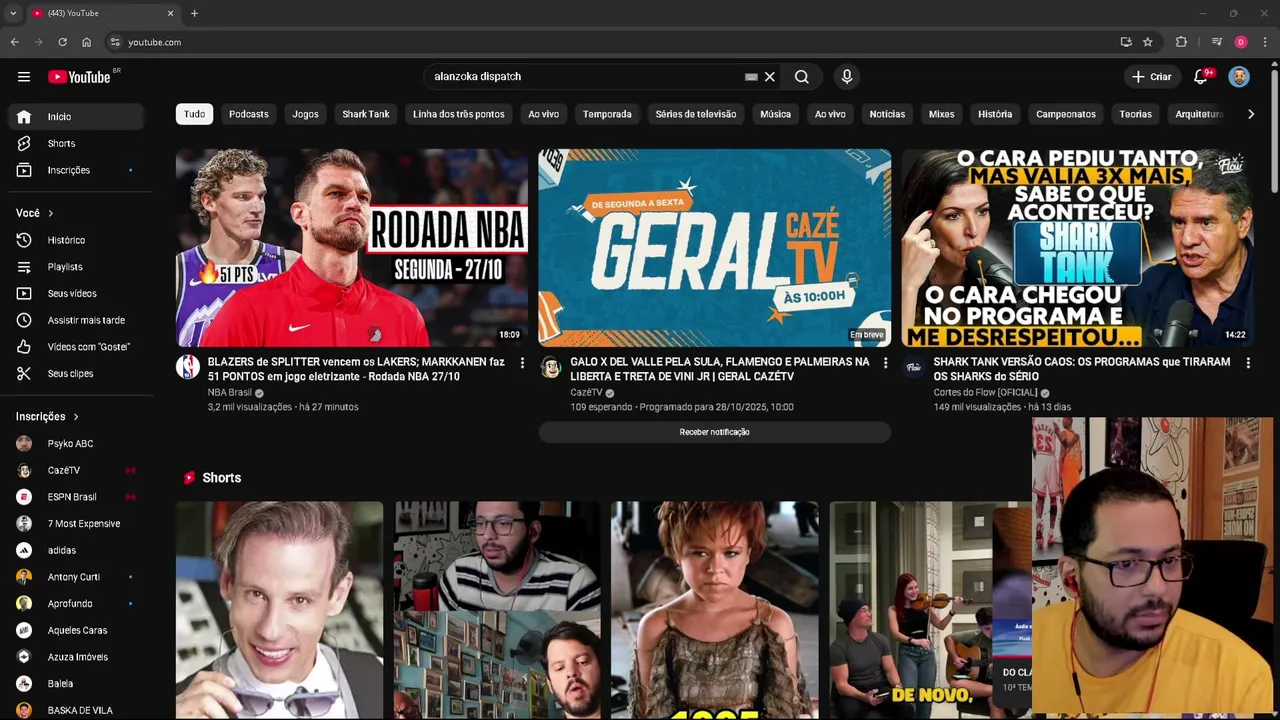
Task: Open browser extensions puzzle icon
Action: tap(1181, 42)
